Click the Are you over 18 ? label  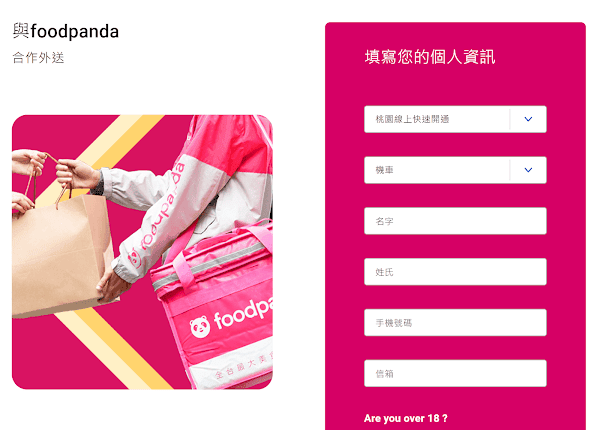click(x=406, y=418)
